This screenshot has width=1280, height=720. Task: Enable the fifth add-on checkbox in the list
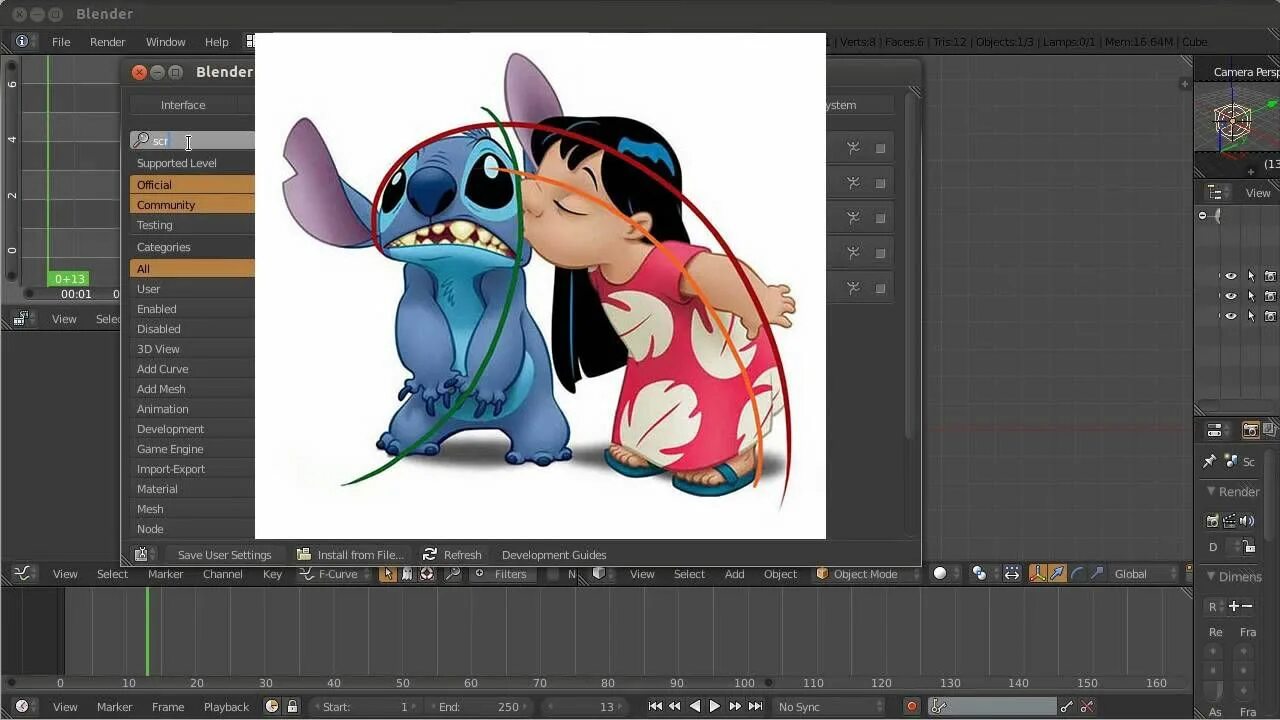click(x=881, y=288)
